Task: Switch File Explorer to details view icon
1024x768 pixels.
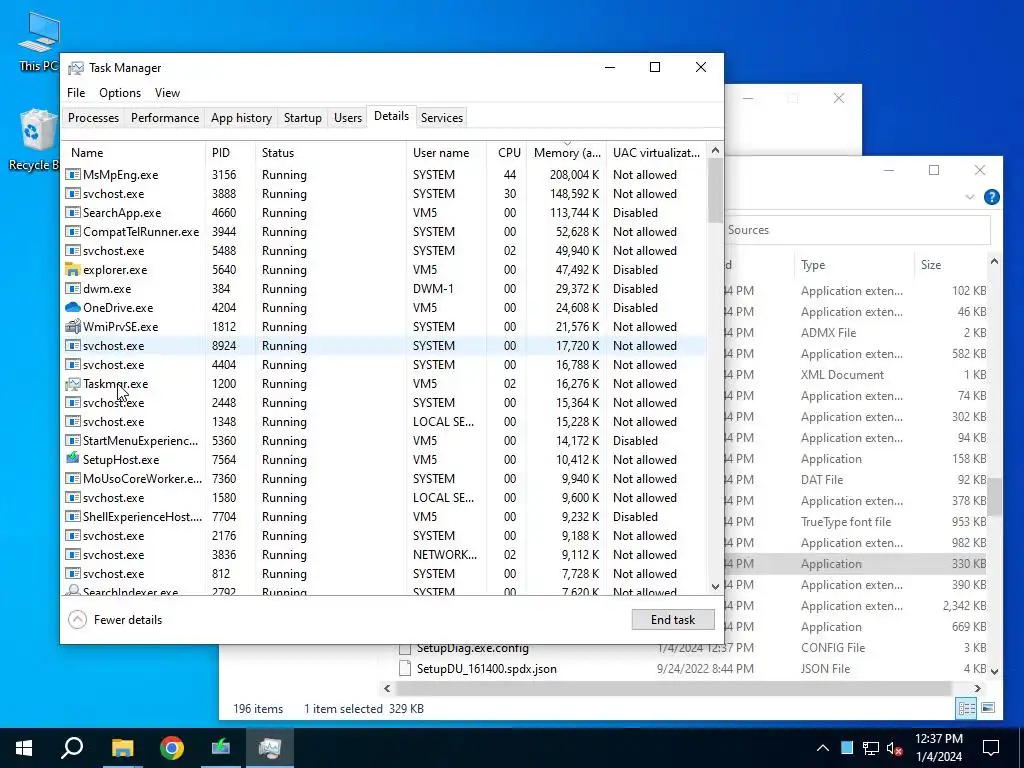Action: [967, 708]
